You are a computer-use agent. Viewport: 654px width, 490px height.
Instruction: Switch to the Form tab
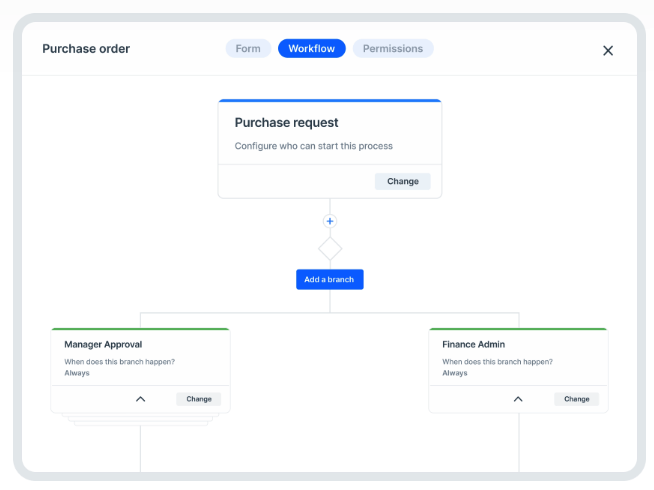point(248,48)
